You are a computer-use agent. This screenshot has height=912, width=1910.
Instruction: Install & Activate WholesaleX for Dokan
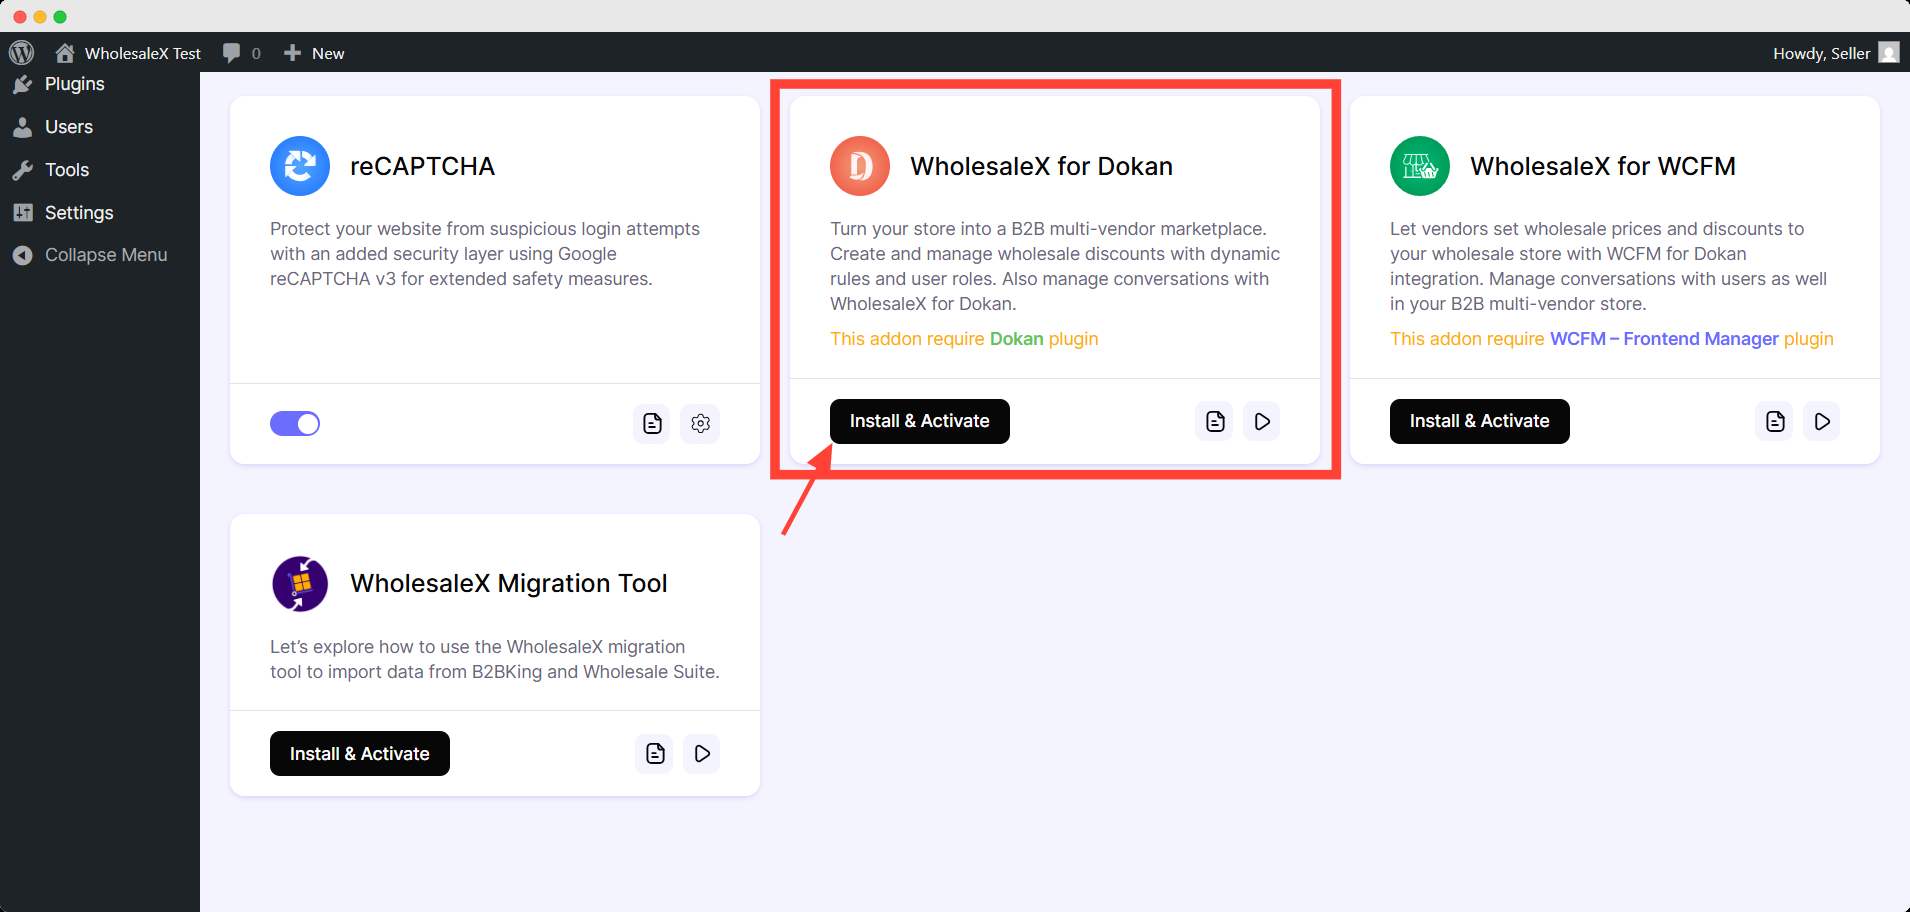[920, 421]
